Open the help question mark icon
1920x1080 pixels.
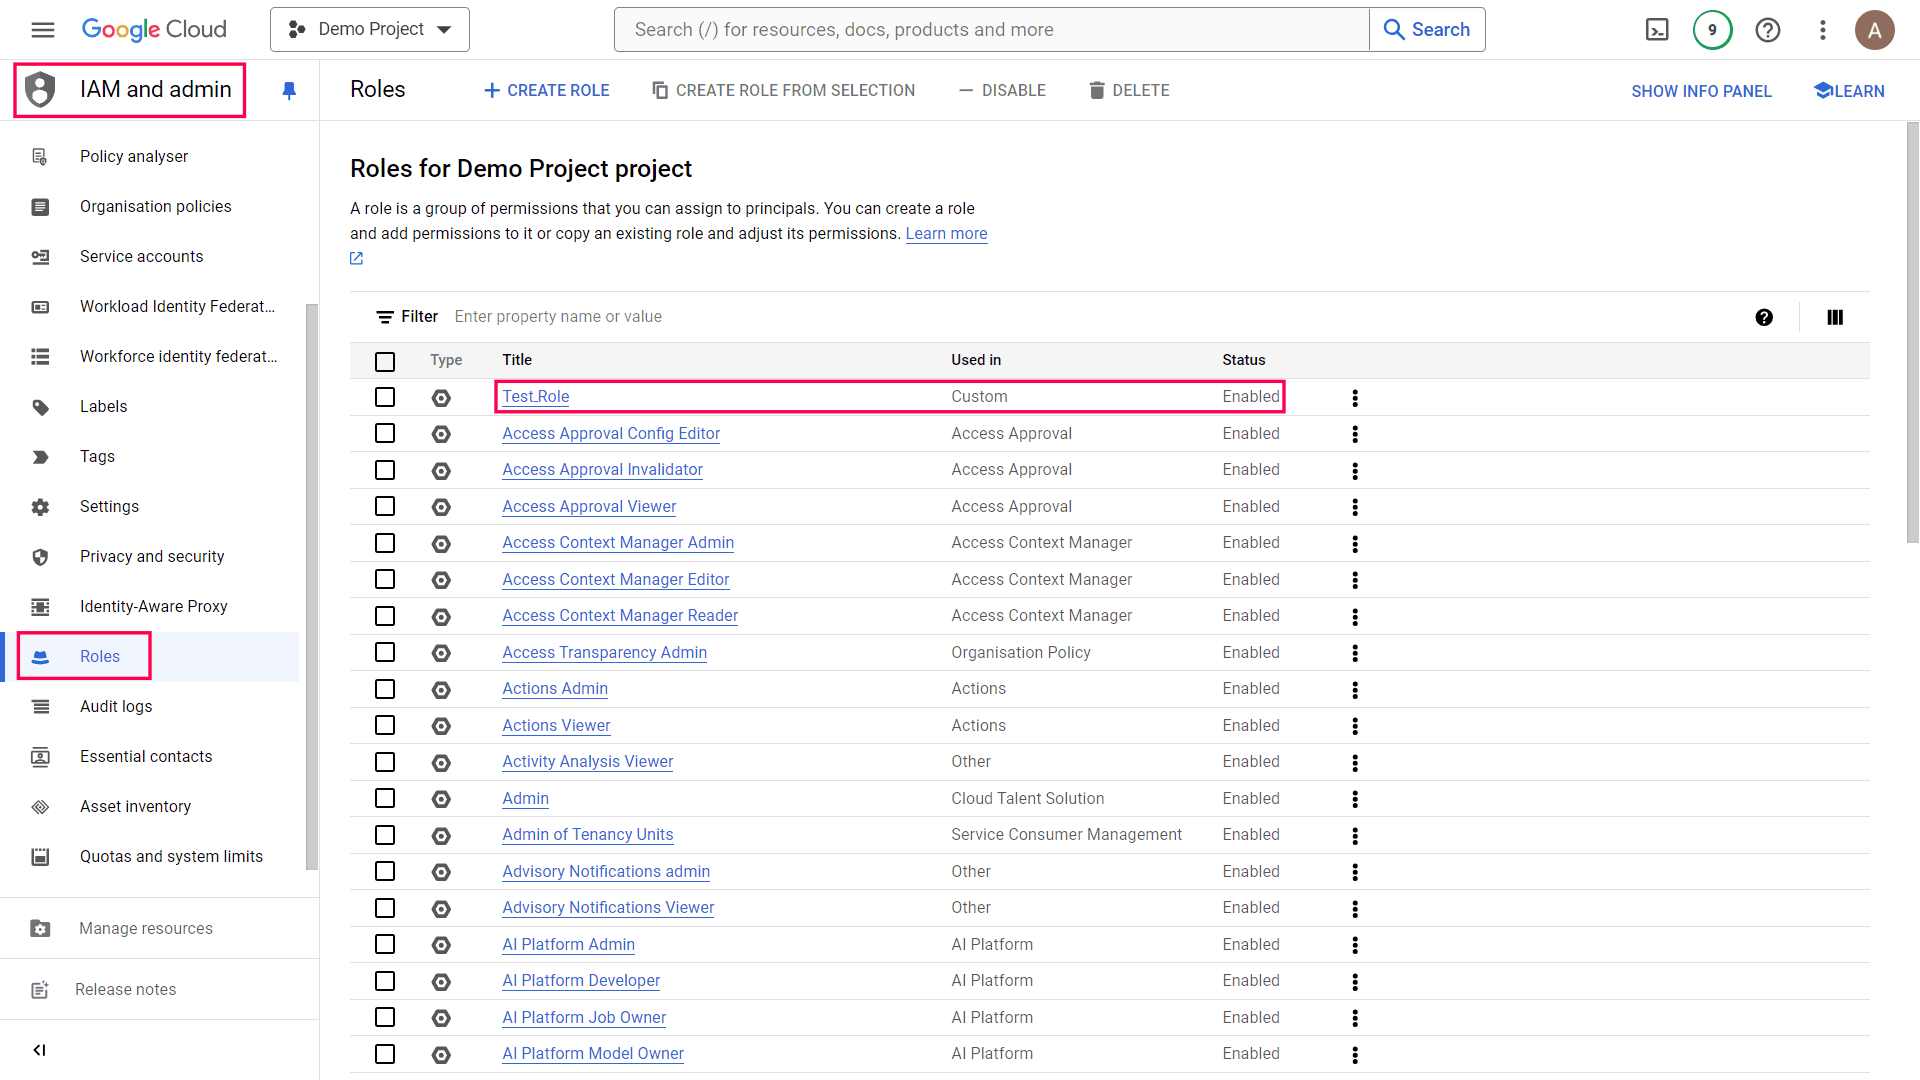1767,30
